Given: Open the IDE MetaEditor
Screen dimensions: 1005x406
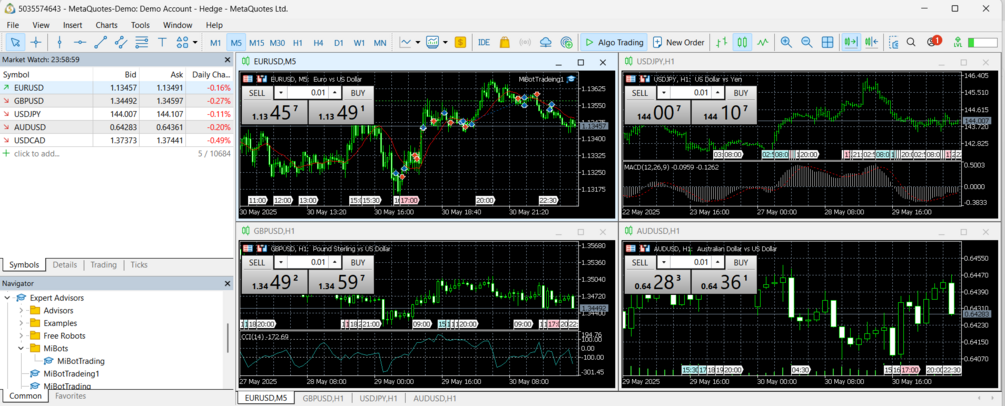Looking at the screenshot, I should click(484, 42).
